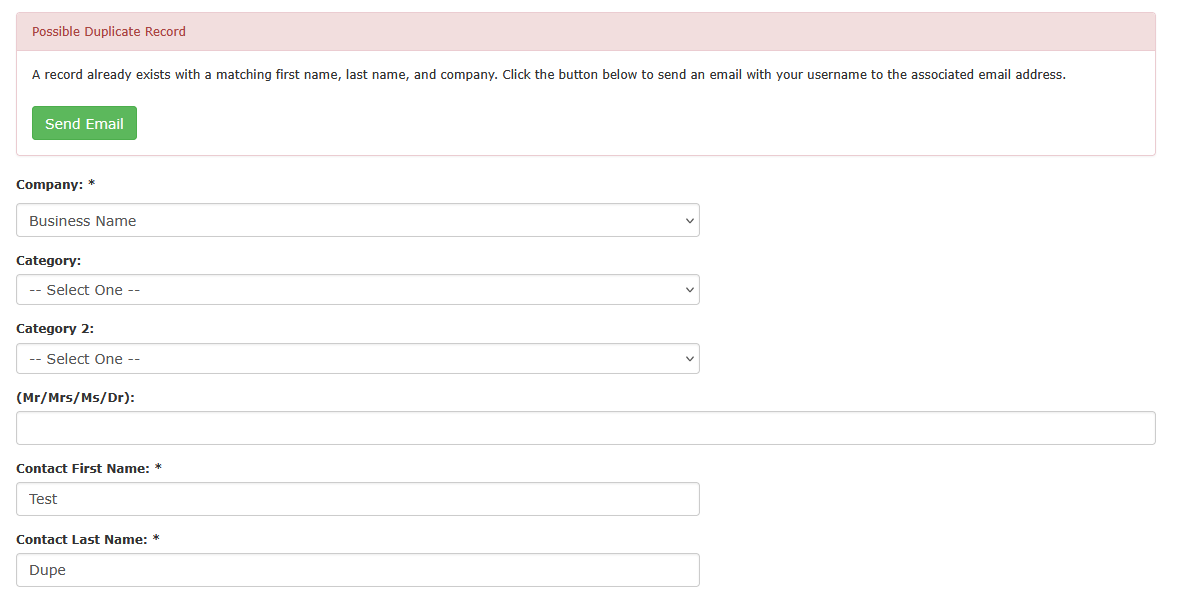This screenshot has height=591, width=1178.
Task: Click the green Send Email action
Action: pos(84,122)
